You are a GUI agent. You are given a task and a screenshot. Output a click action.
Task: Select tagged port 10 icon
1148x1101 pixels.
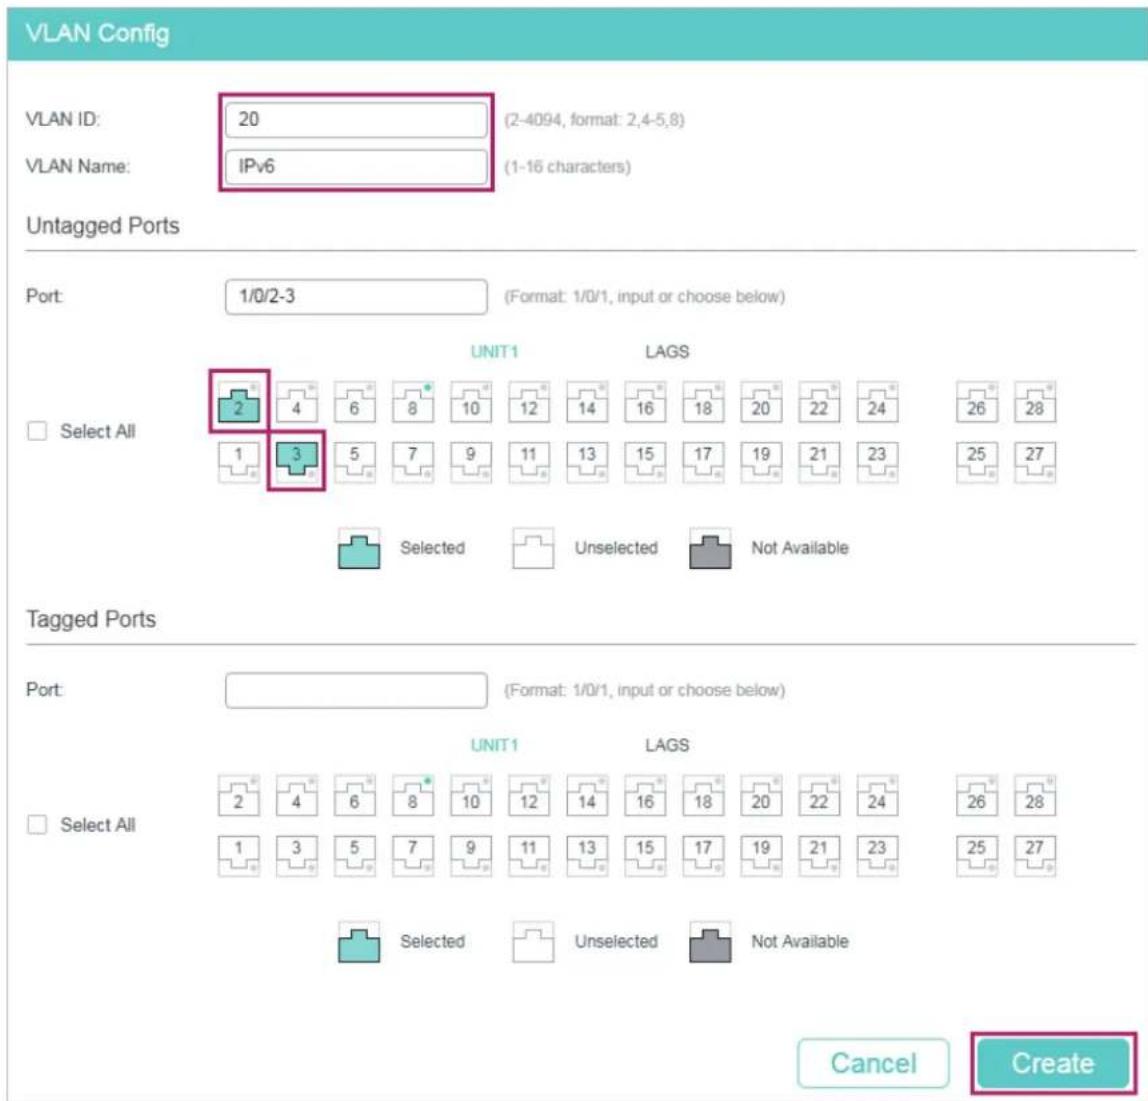(x=471, y=796)
